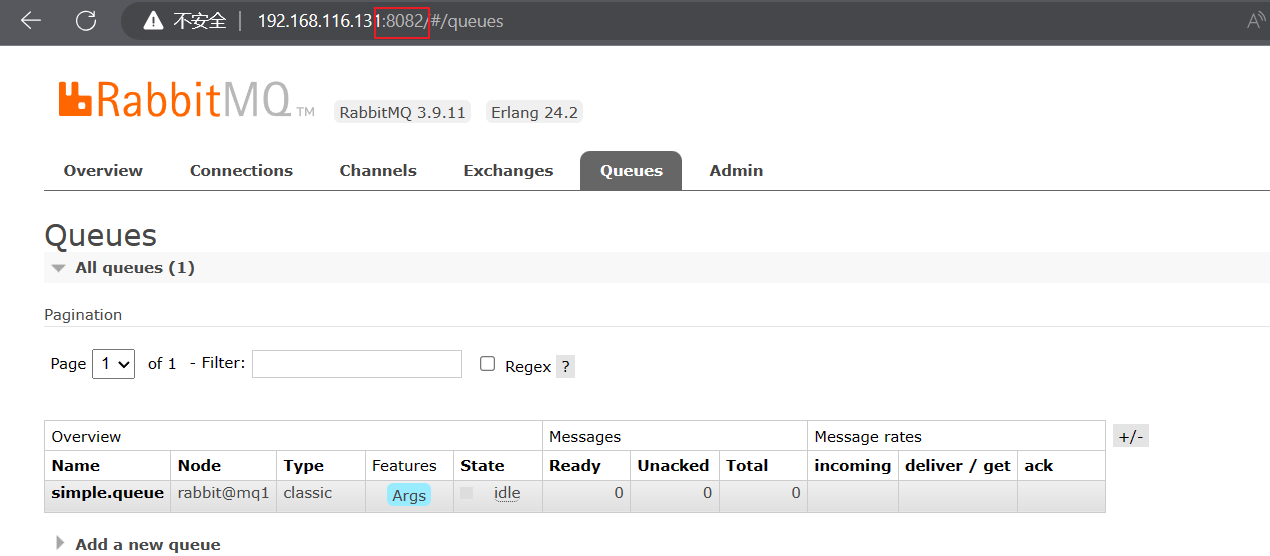Open the read-aloud icon in address bar

click(1256, 21)
